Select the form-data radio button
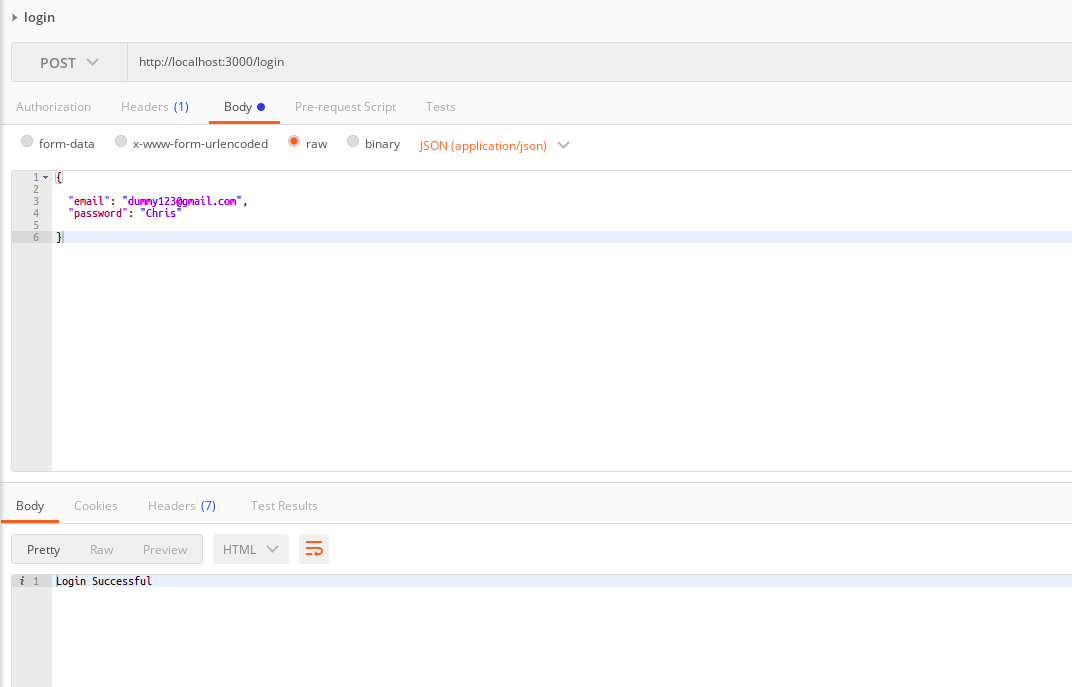Viewport: 1072px width, 687px height. tap(27, 142)
